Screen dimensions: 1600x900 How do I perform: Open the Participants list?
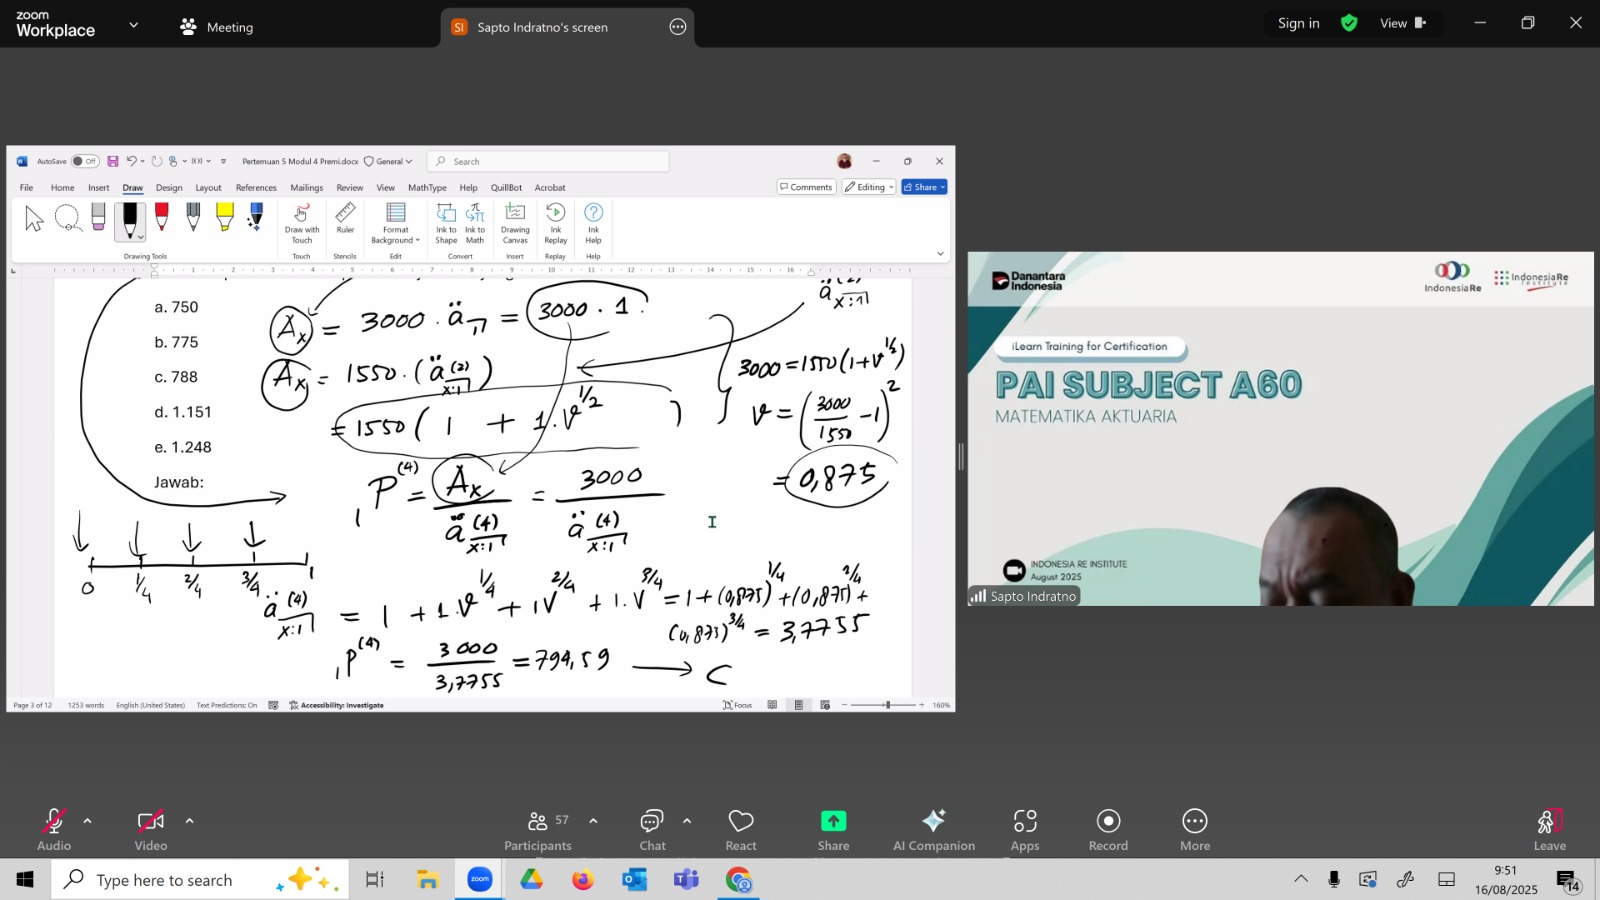[x=538, y=829]
